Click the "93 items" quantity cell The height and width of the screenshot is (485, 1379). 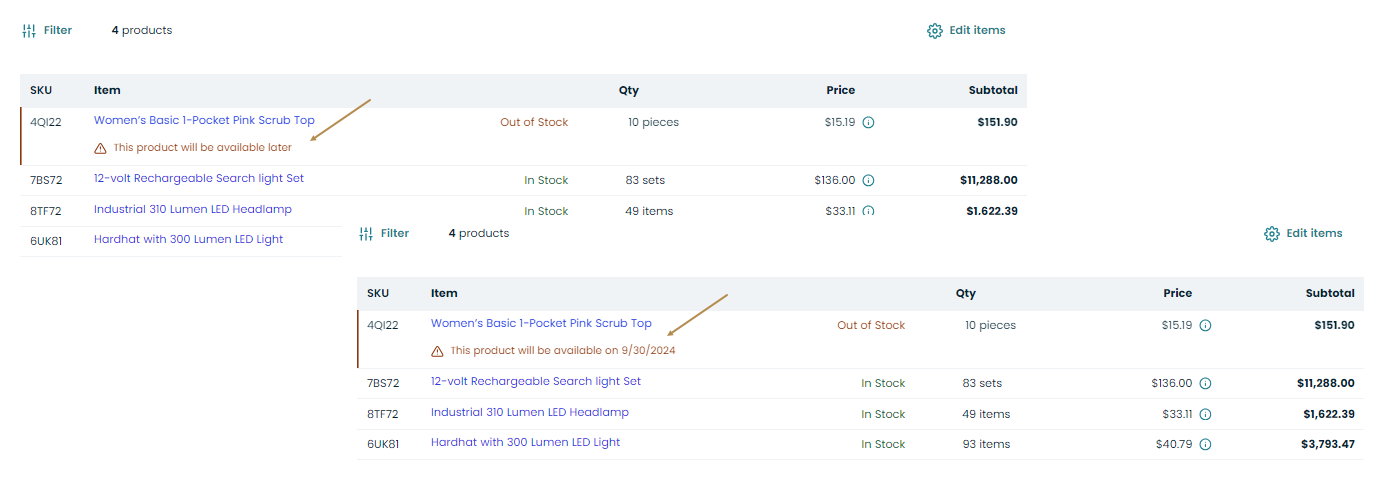pos(986,444)
